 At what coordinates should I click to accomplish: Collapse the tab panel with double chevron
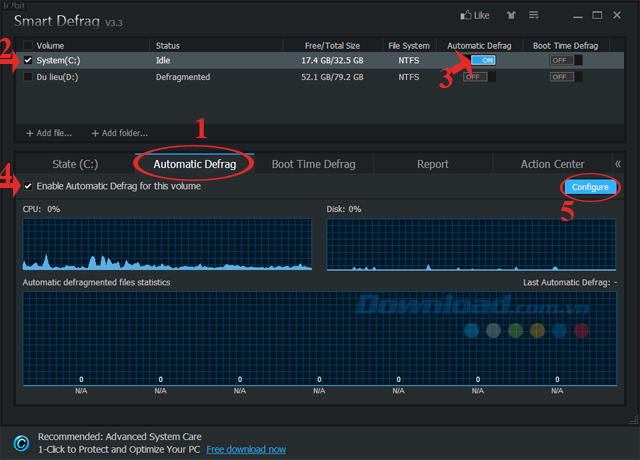[617, 164]
